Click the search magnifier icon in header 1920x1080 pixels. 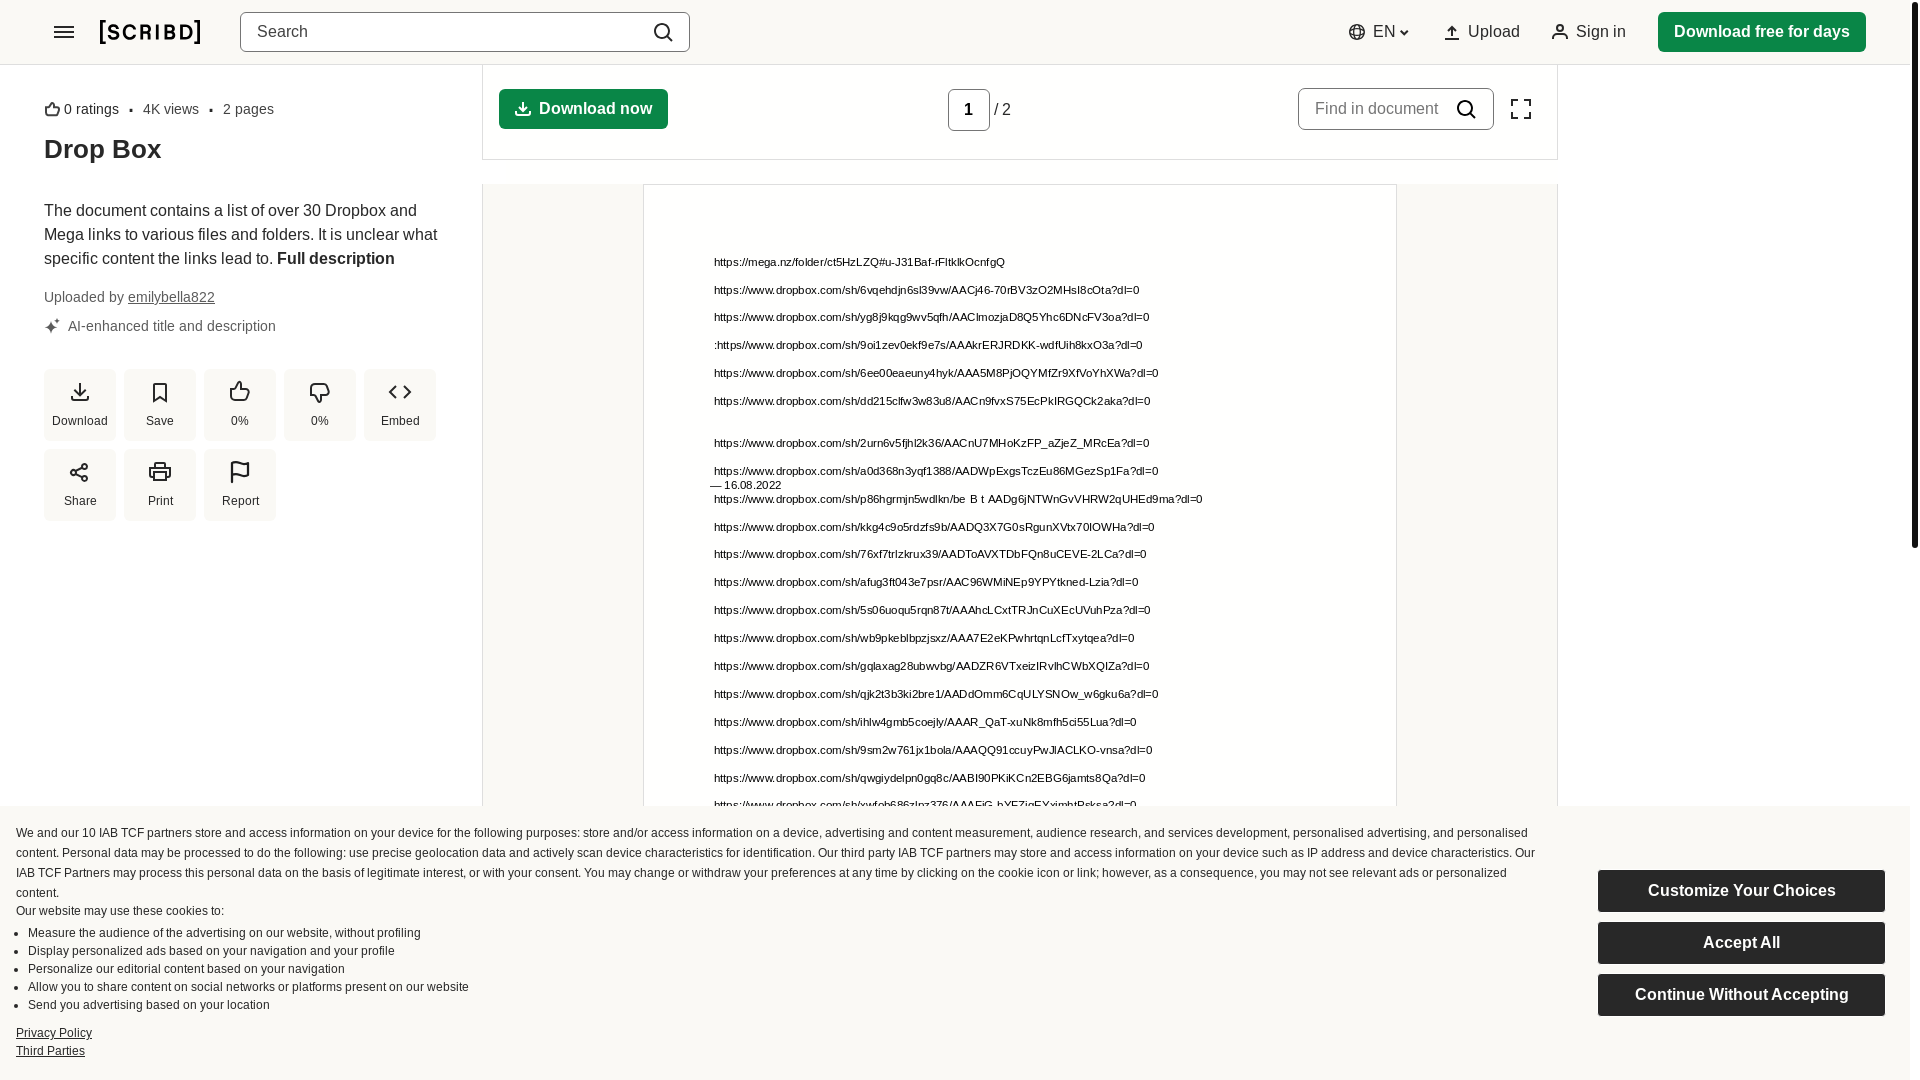pos(663,32)
